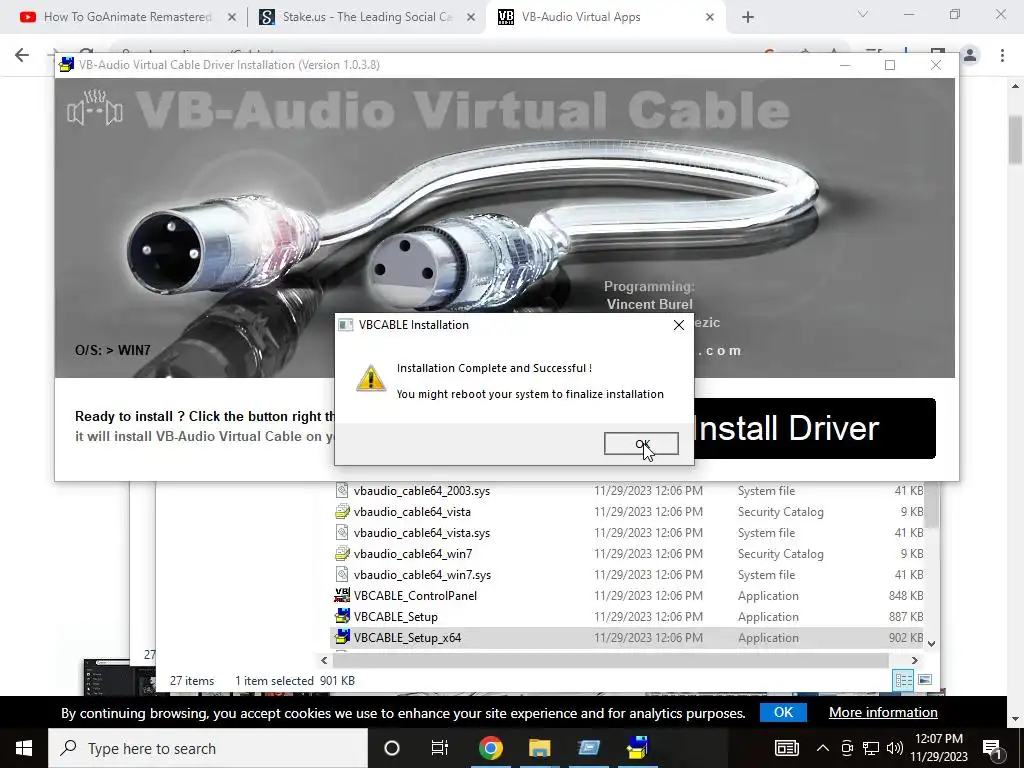Go back in Chrome
Screen dimensions: 1024x768
coord(22,55)
